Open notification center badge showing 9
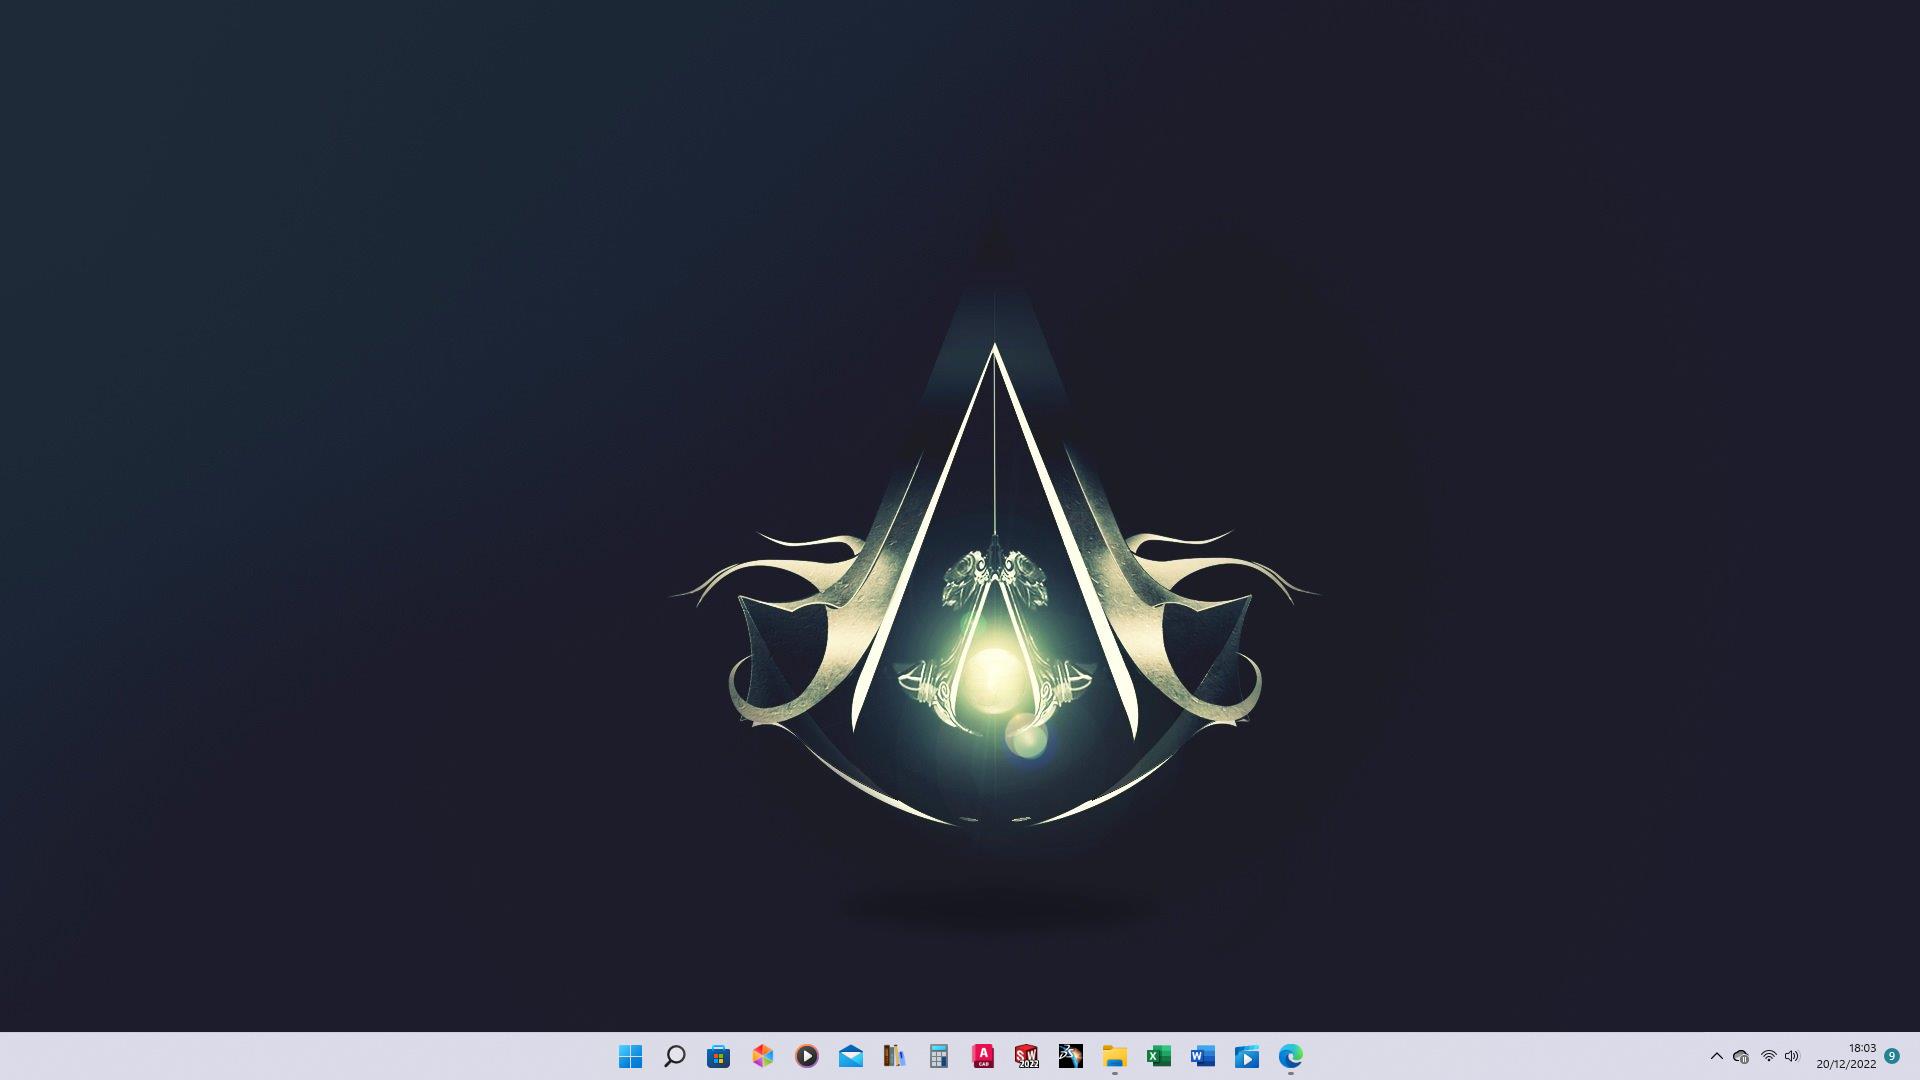The width and height of the screenshot is (1920, 1080). click(x=1892, y=1055)
